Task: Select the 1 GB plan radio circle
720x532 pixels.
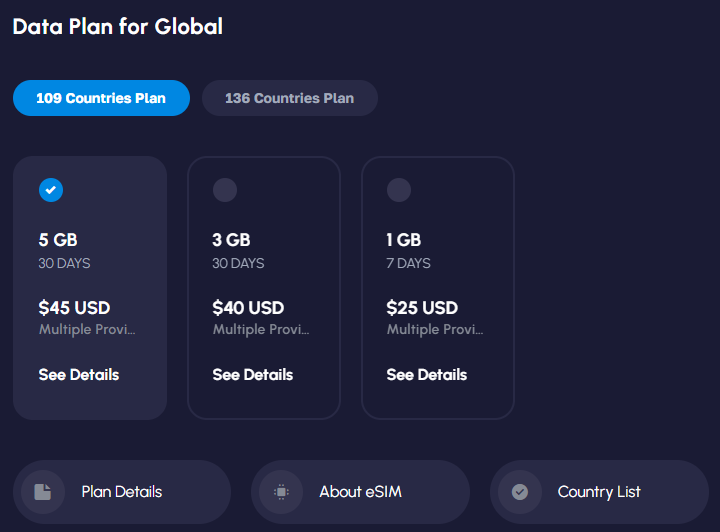Action: pos(399,190)
